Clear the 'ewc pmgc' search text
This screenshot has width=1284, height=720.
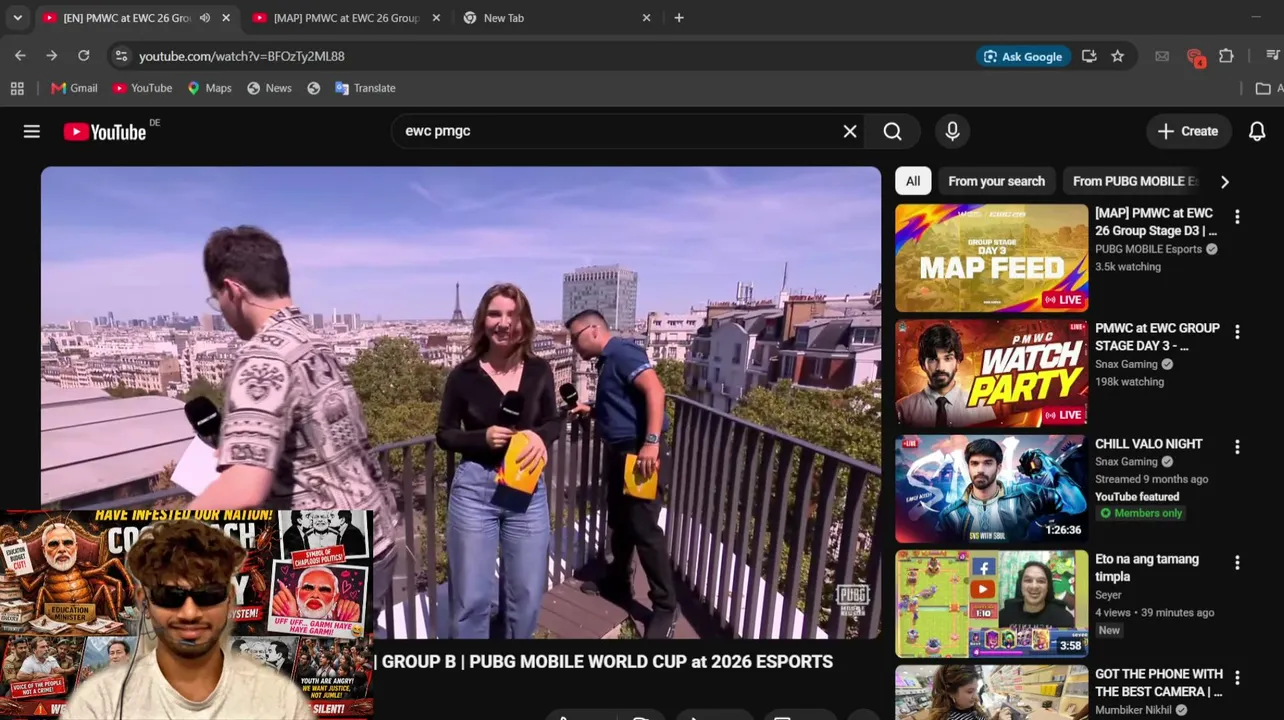click(x=850, y=131)
